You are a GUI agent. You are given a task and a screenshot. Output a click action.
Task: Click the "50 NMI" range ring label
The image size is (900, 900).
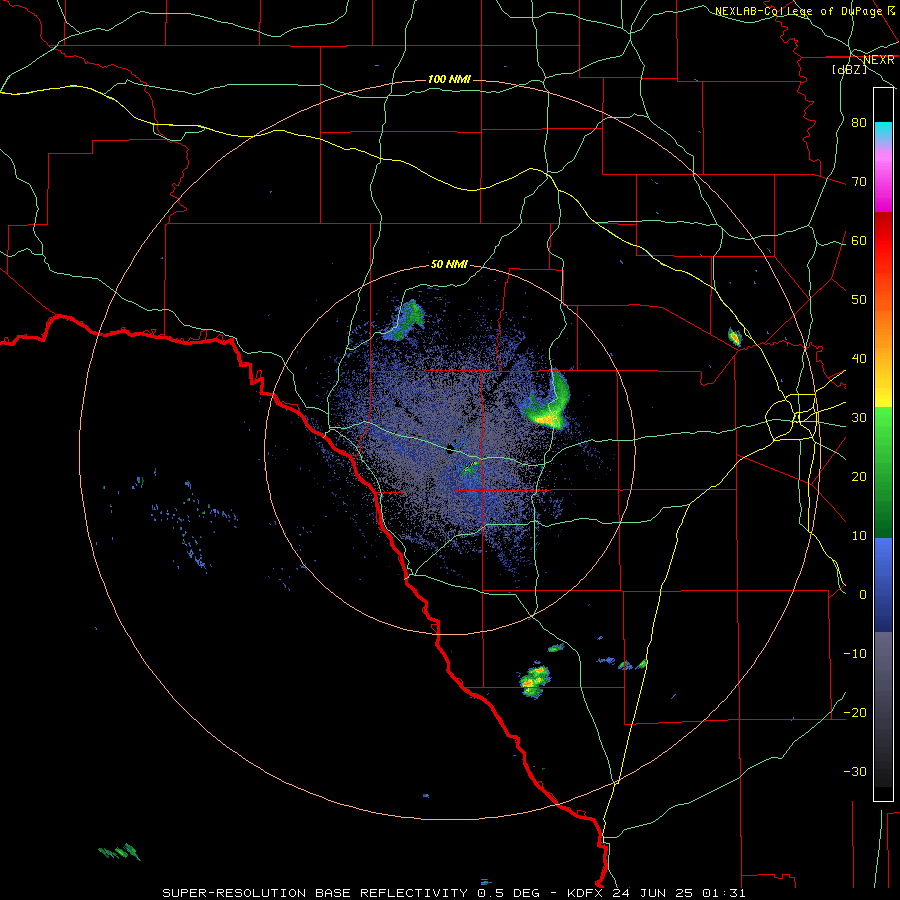tap(449, 264)
